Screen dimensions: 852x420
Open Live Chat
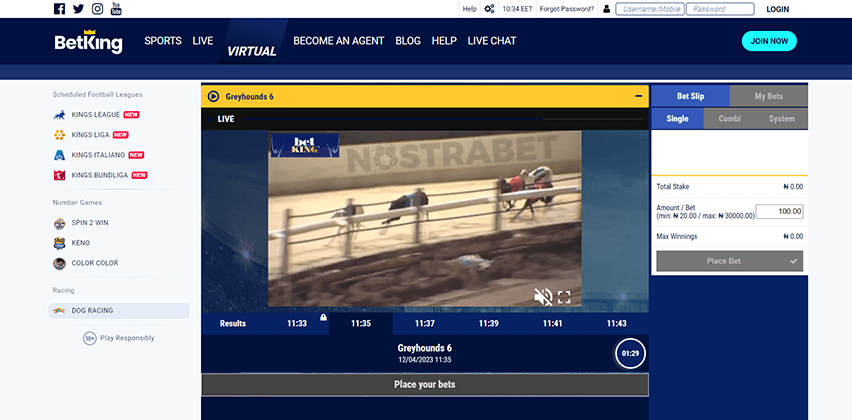(x=492, y=41)
